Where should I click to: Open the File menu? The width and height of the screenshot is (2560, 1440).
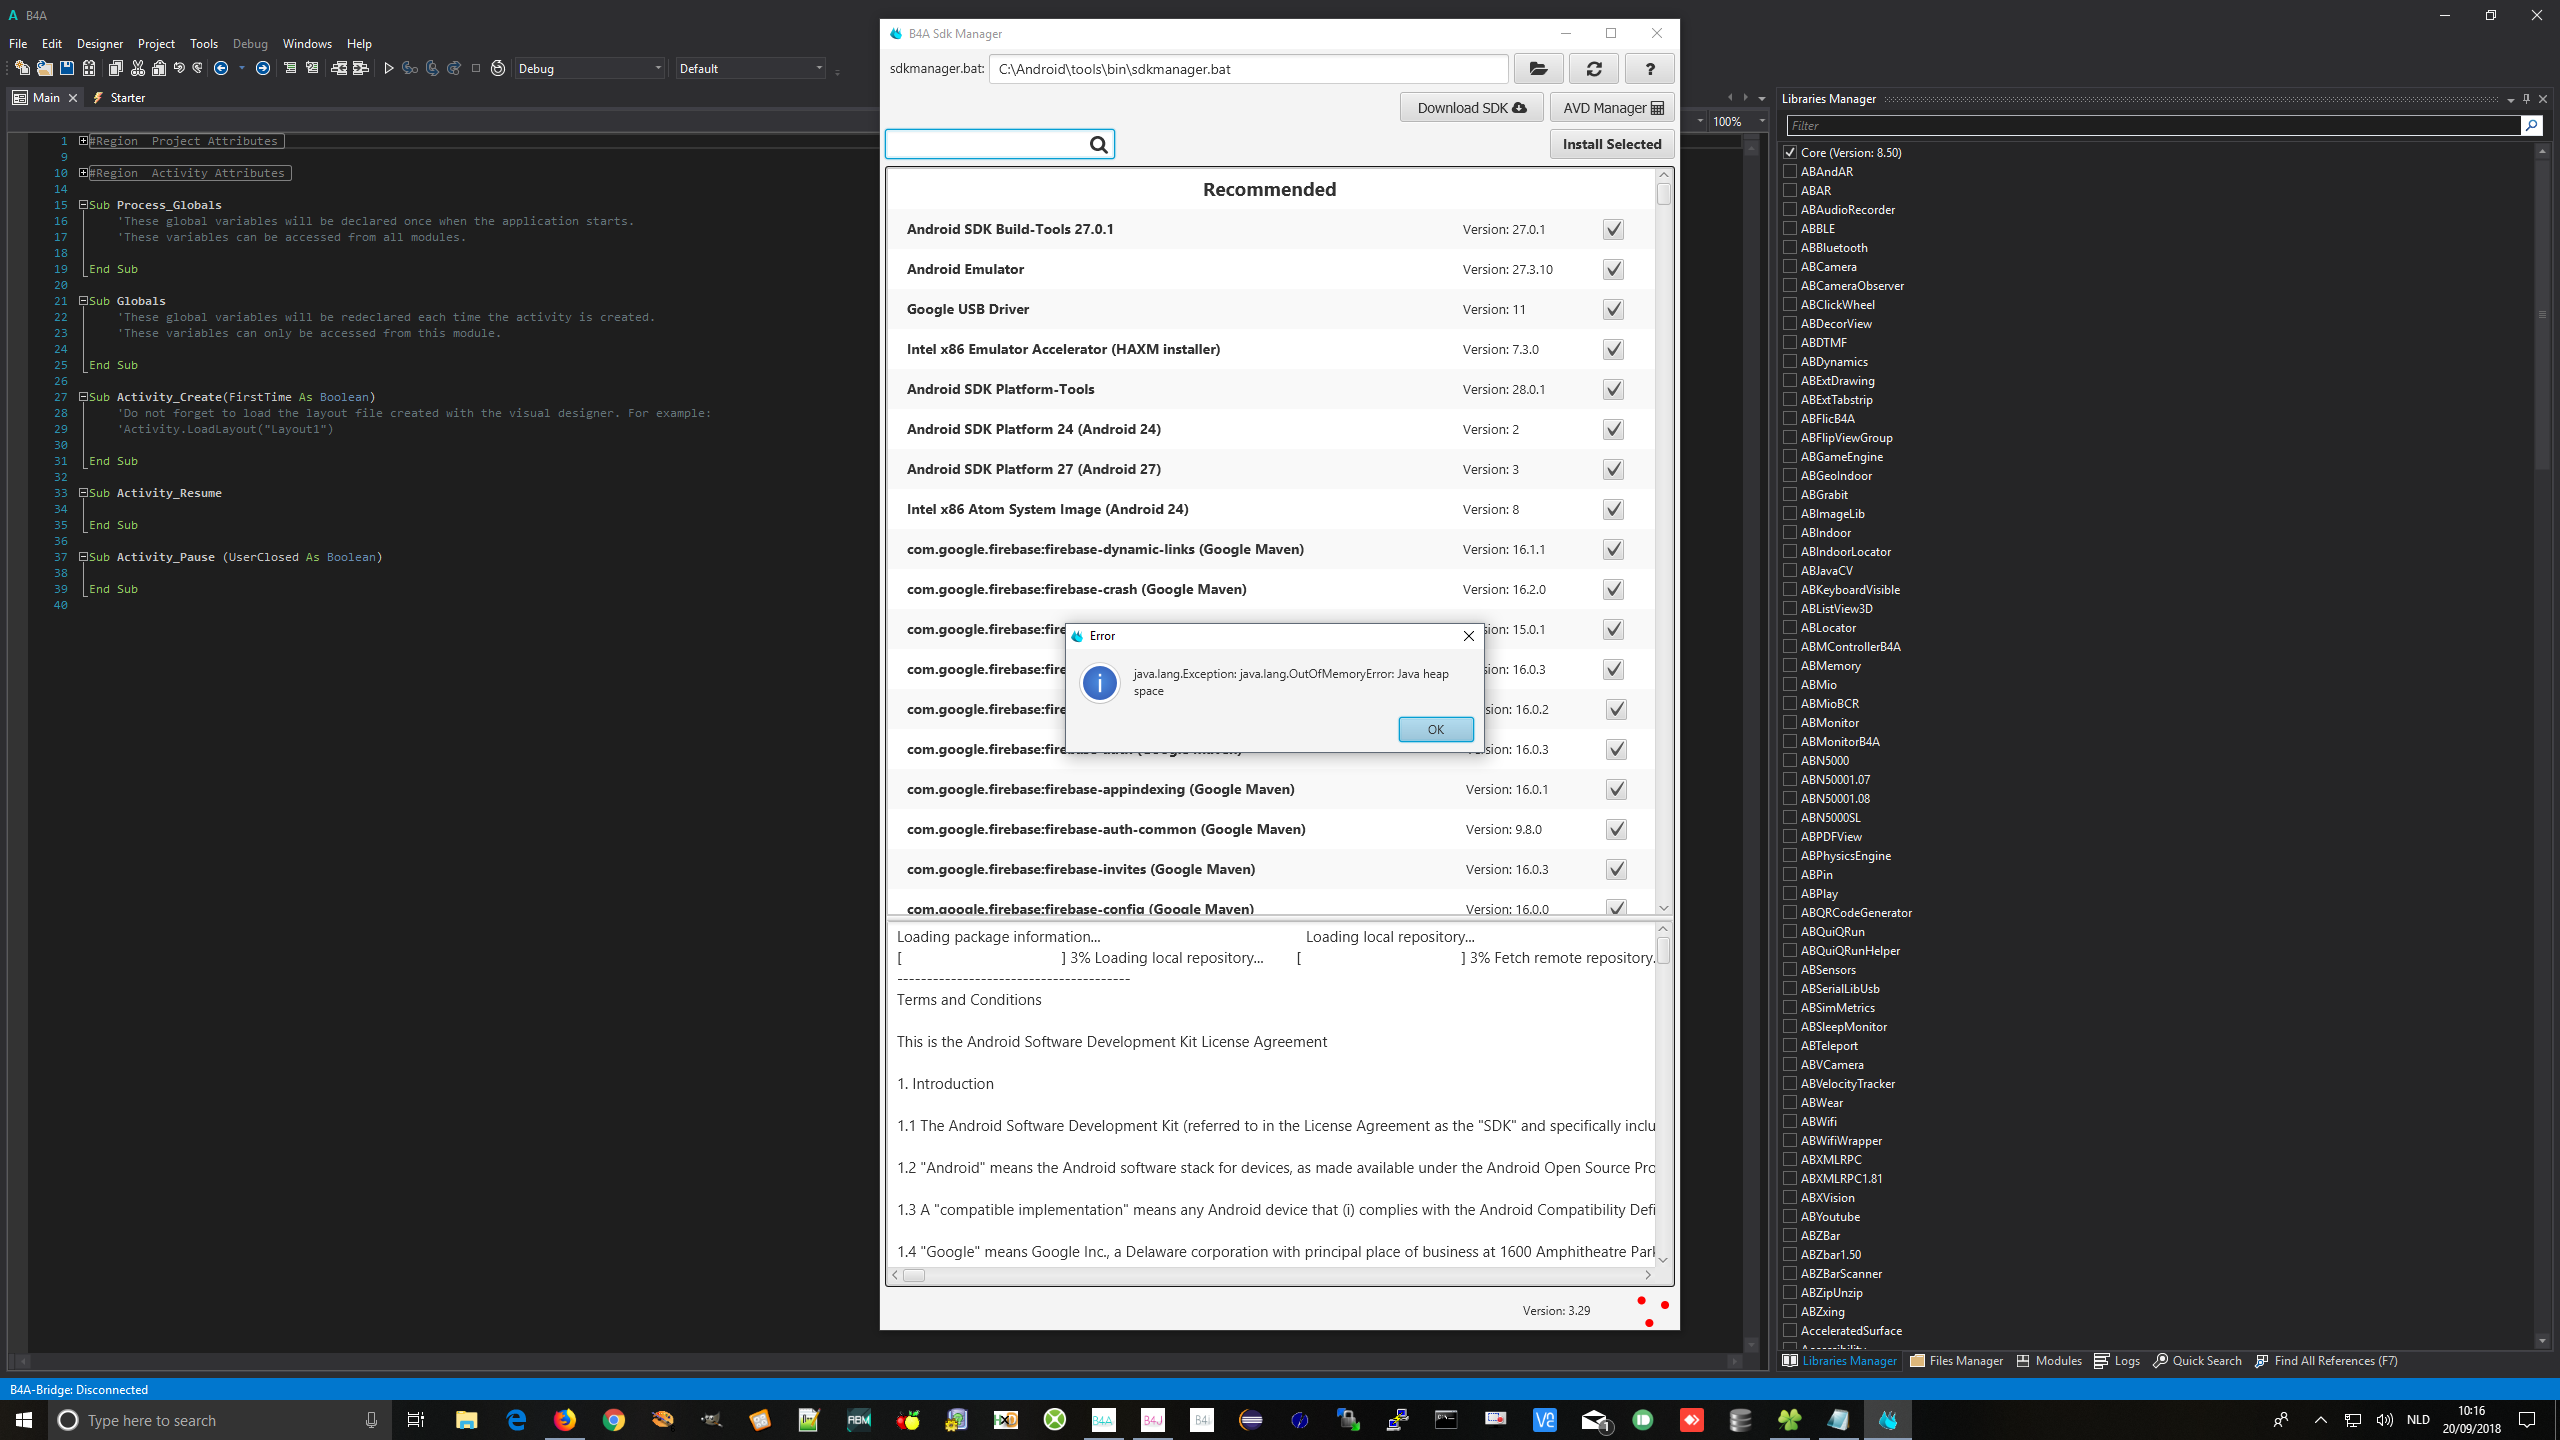(18, 43)
